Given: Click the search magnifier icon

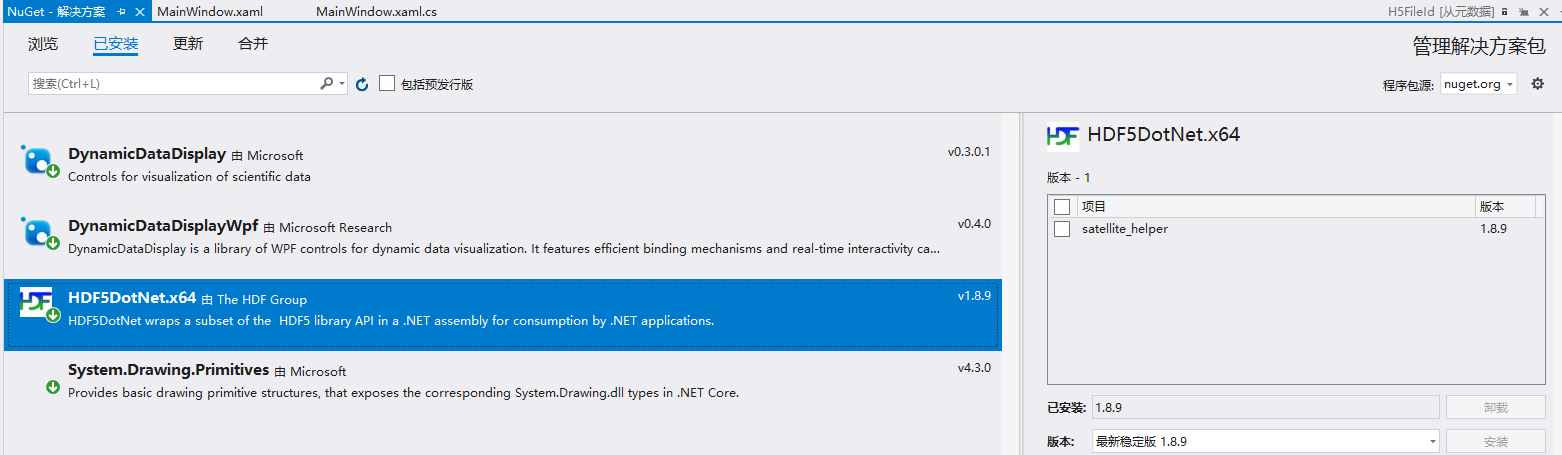Looking at the screenshot, I should click(x=326, y=84).
